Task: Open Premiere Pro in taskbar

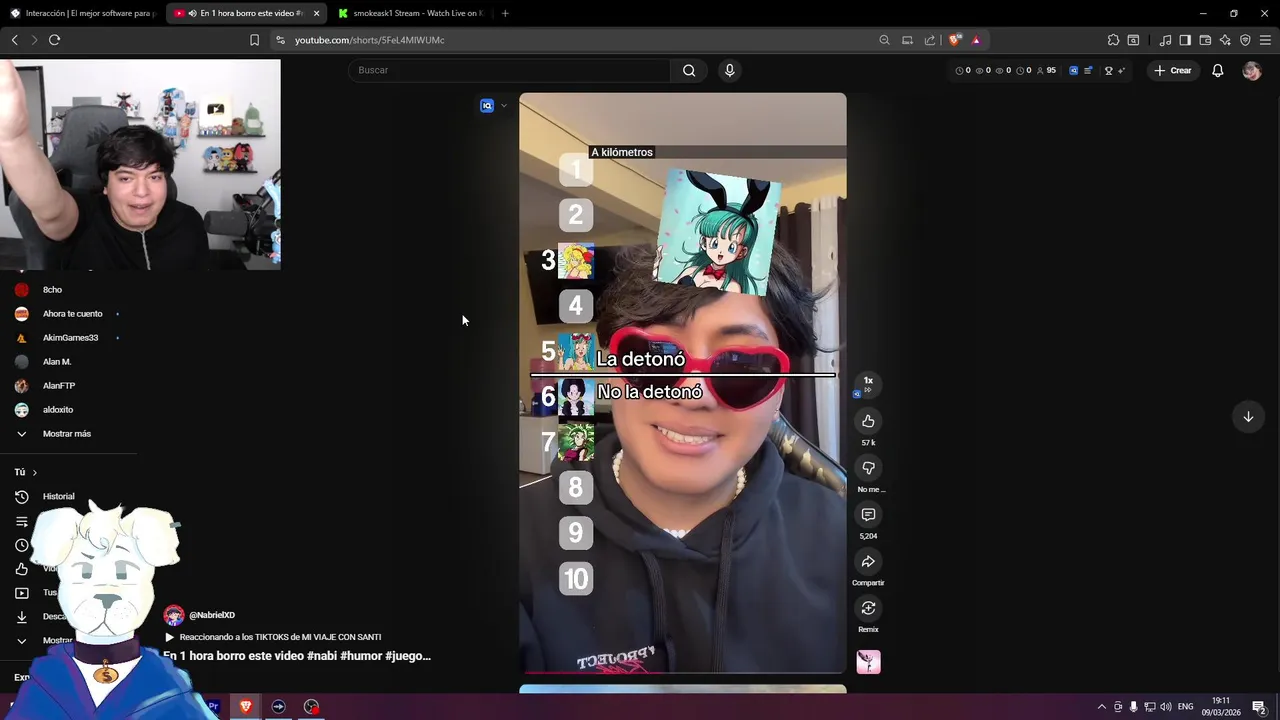Action: click(x=213, y=706)
